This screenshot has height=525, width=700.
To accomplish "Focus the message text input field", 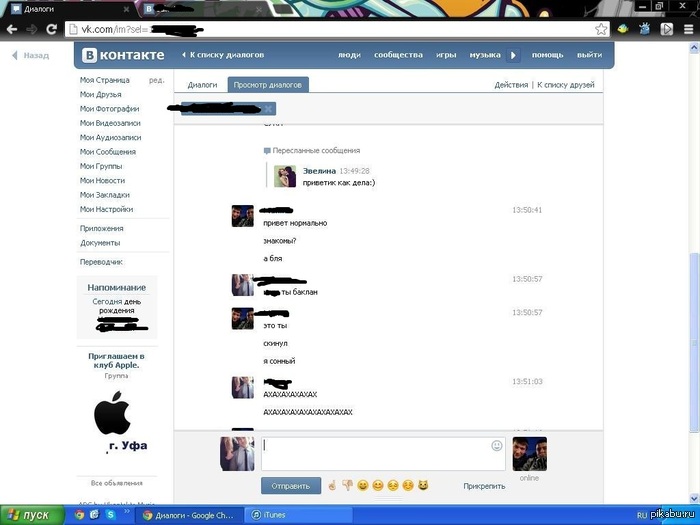I will click(x=383, y=454).
